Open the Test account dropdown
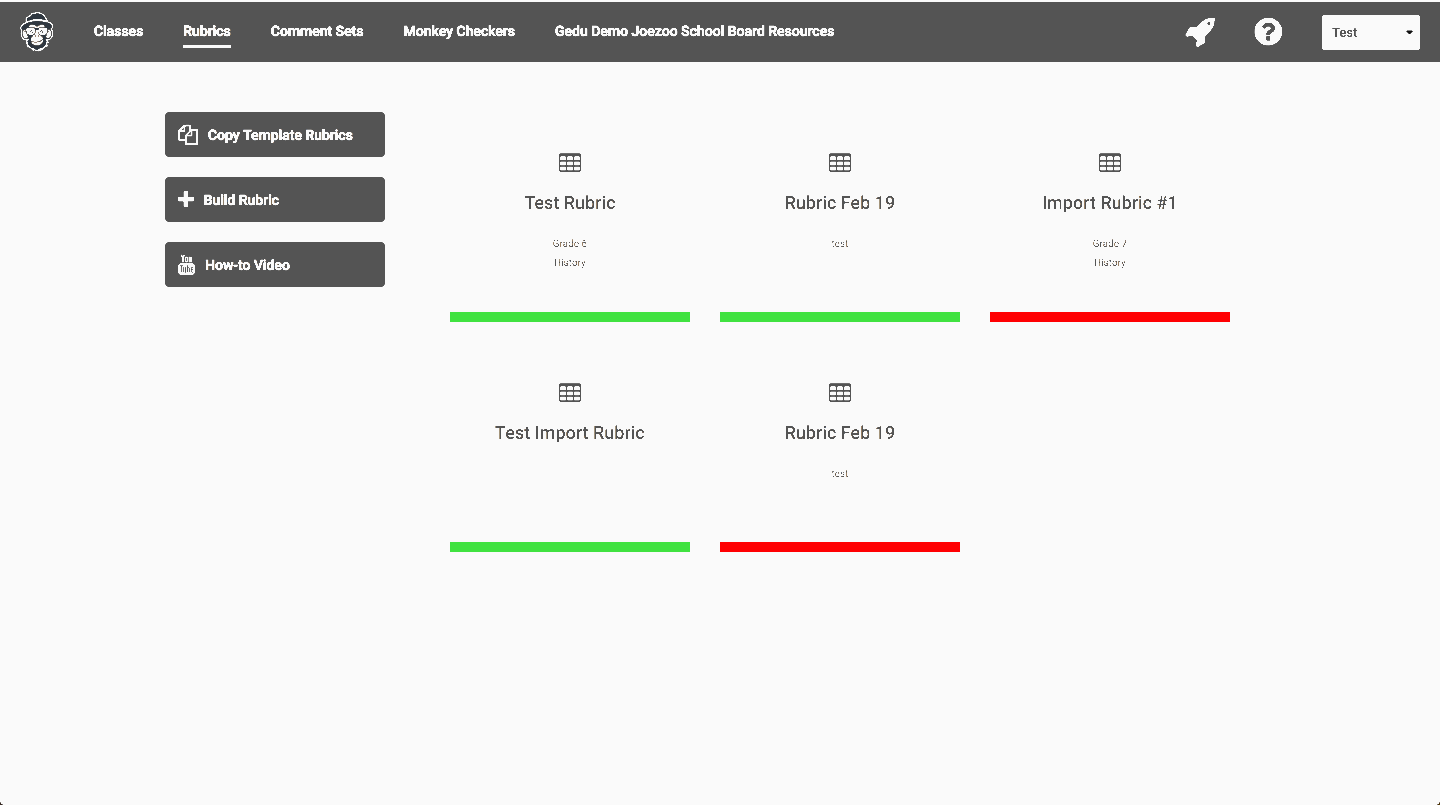Screen dimensions: 1440x805 1370,32
